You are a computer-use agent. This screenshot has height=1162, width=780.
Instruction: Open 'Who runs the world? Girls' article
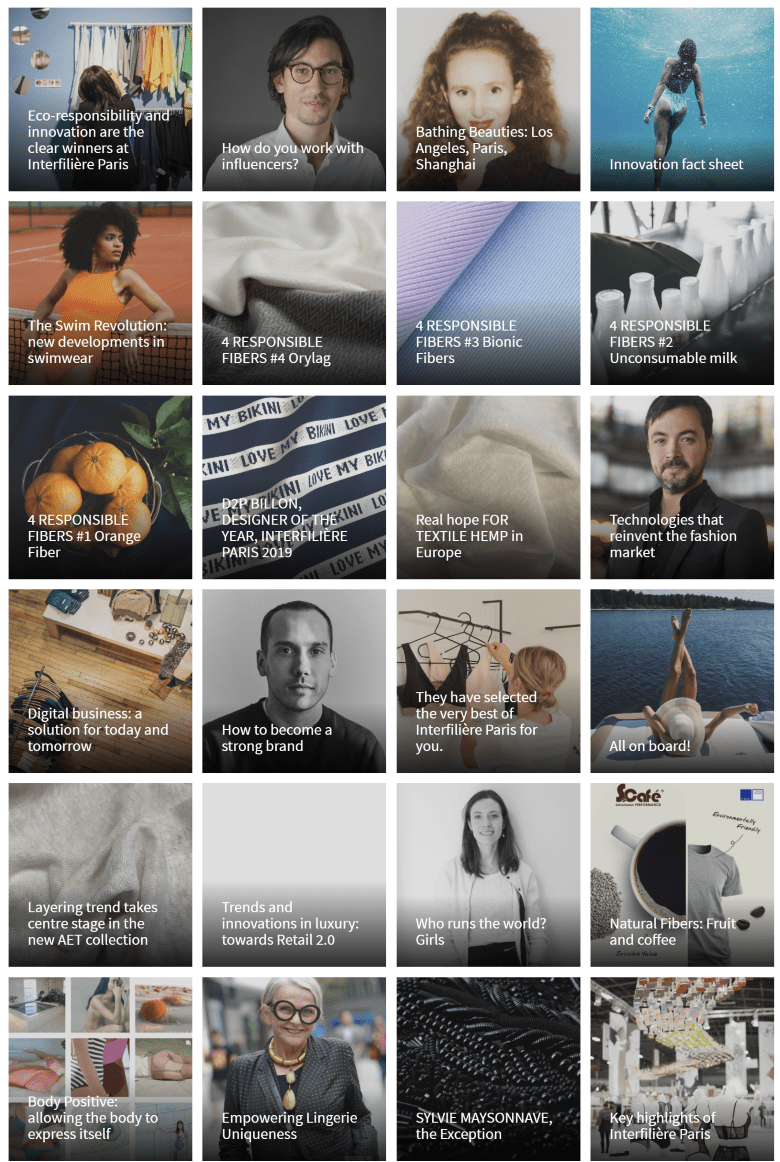(488, 875)
